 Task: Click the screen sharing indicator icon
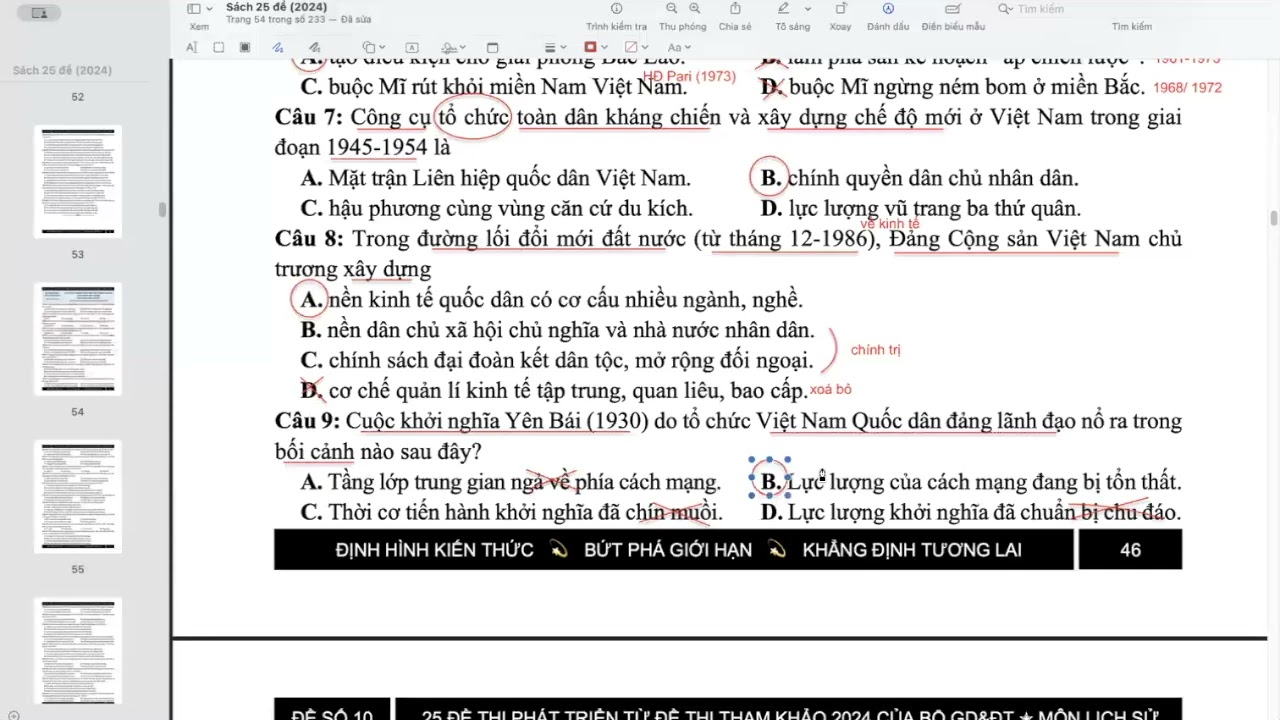click(x=40, y=13)
